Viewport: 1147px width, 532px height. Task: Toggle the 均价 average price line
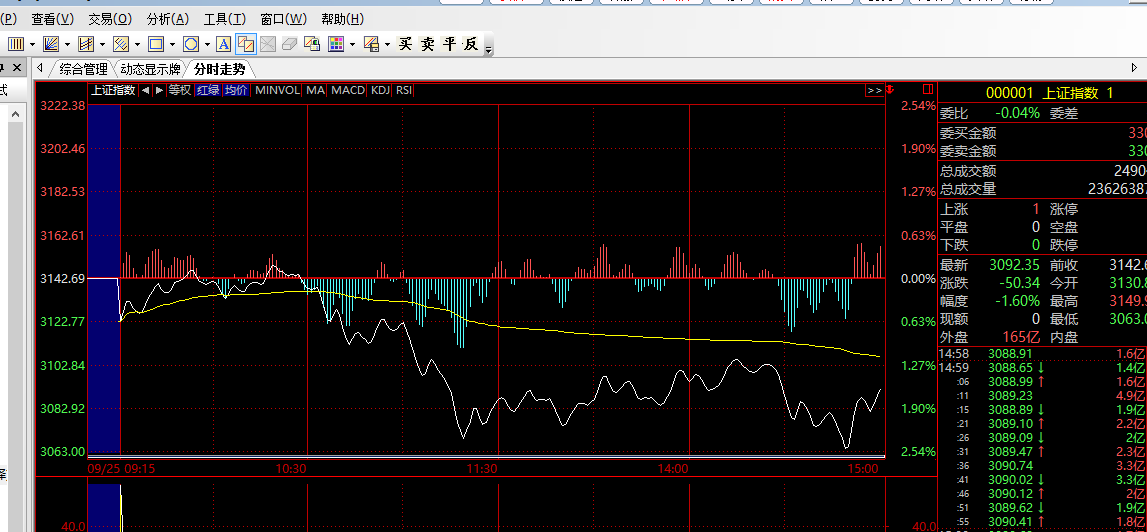coord(235,90)
